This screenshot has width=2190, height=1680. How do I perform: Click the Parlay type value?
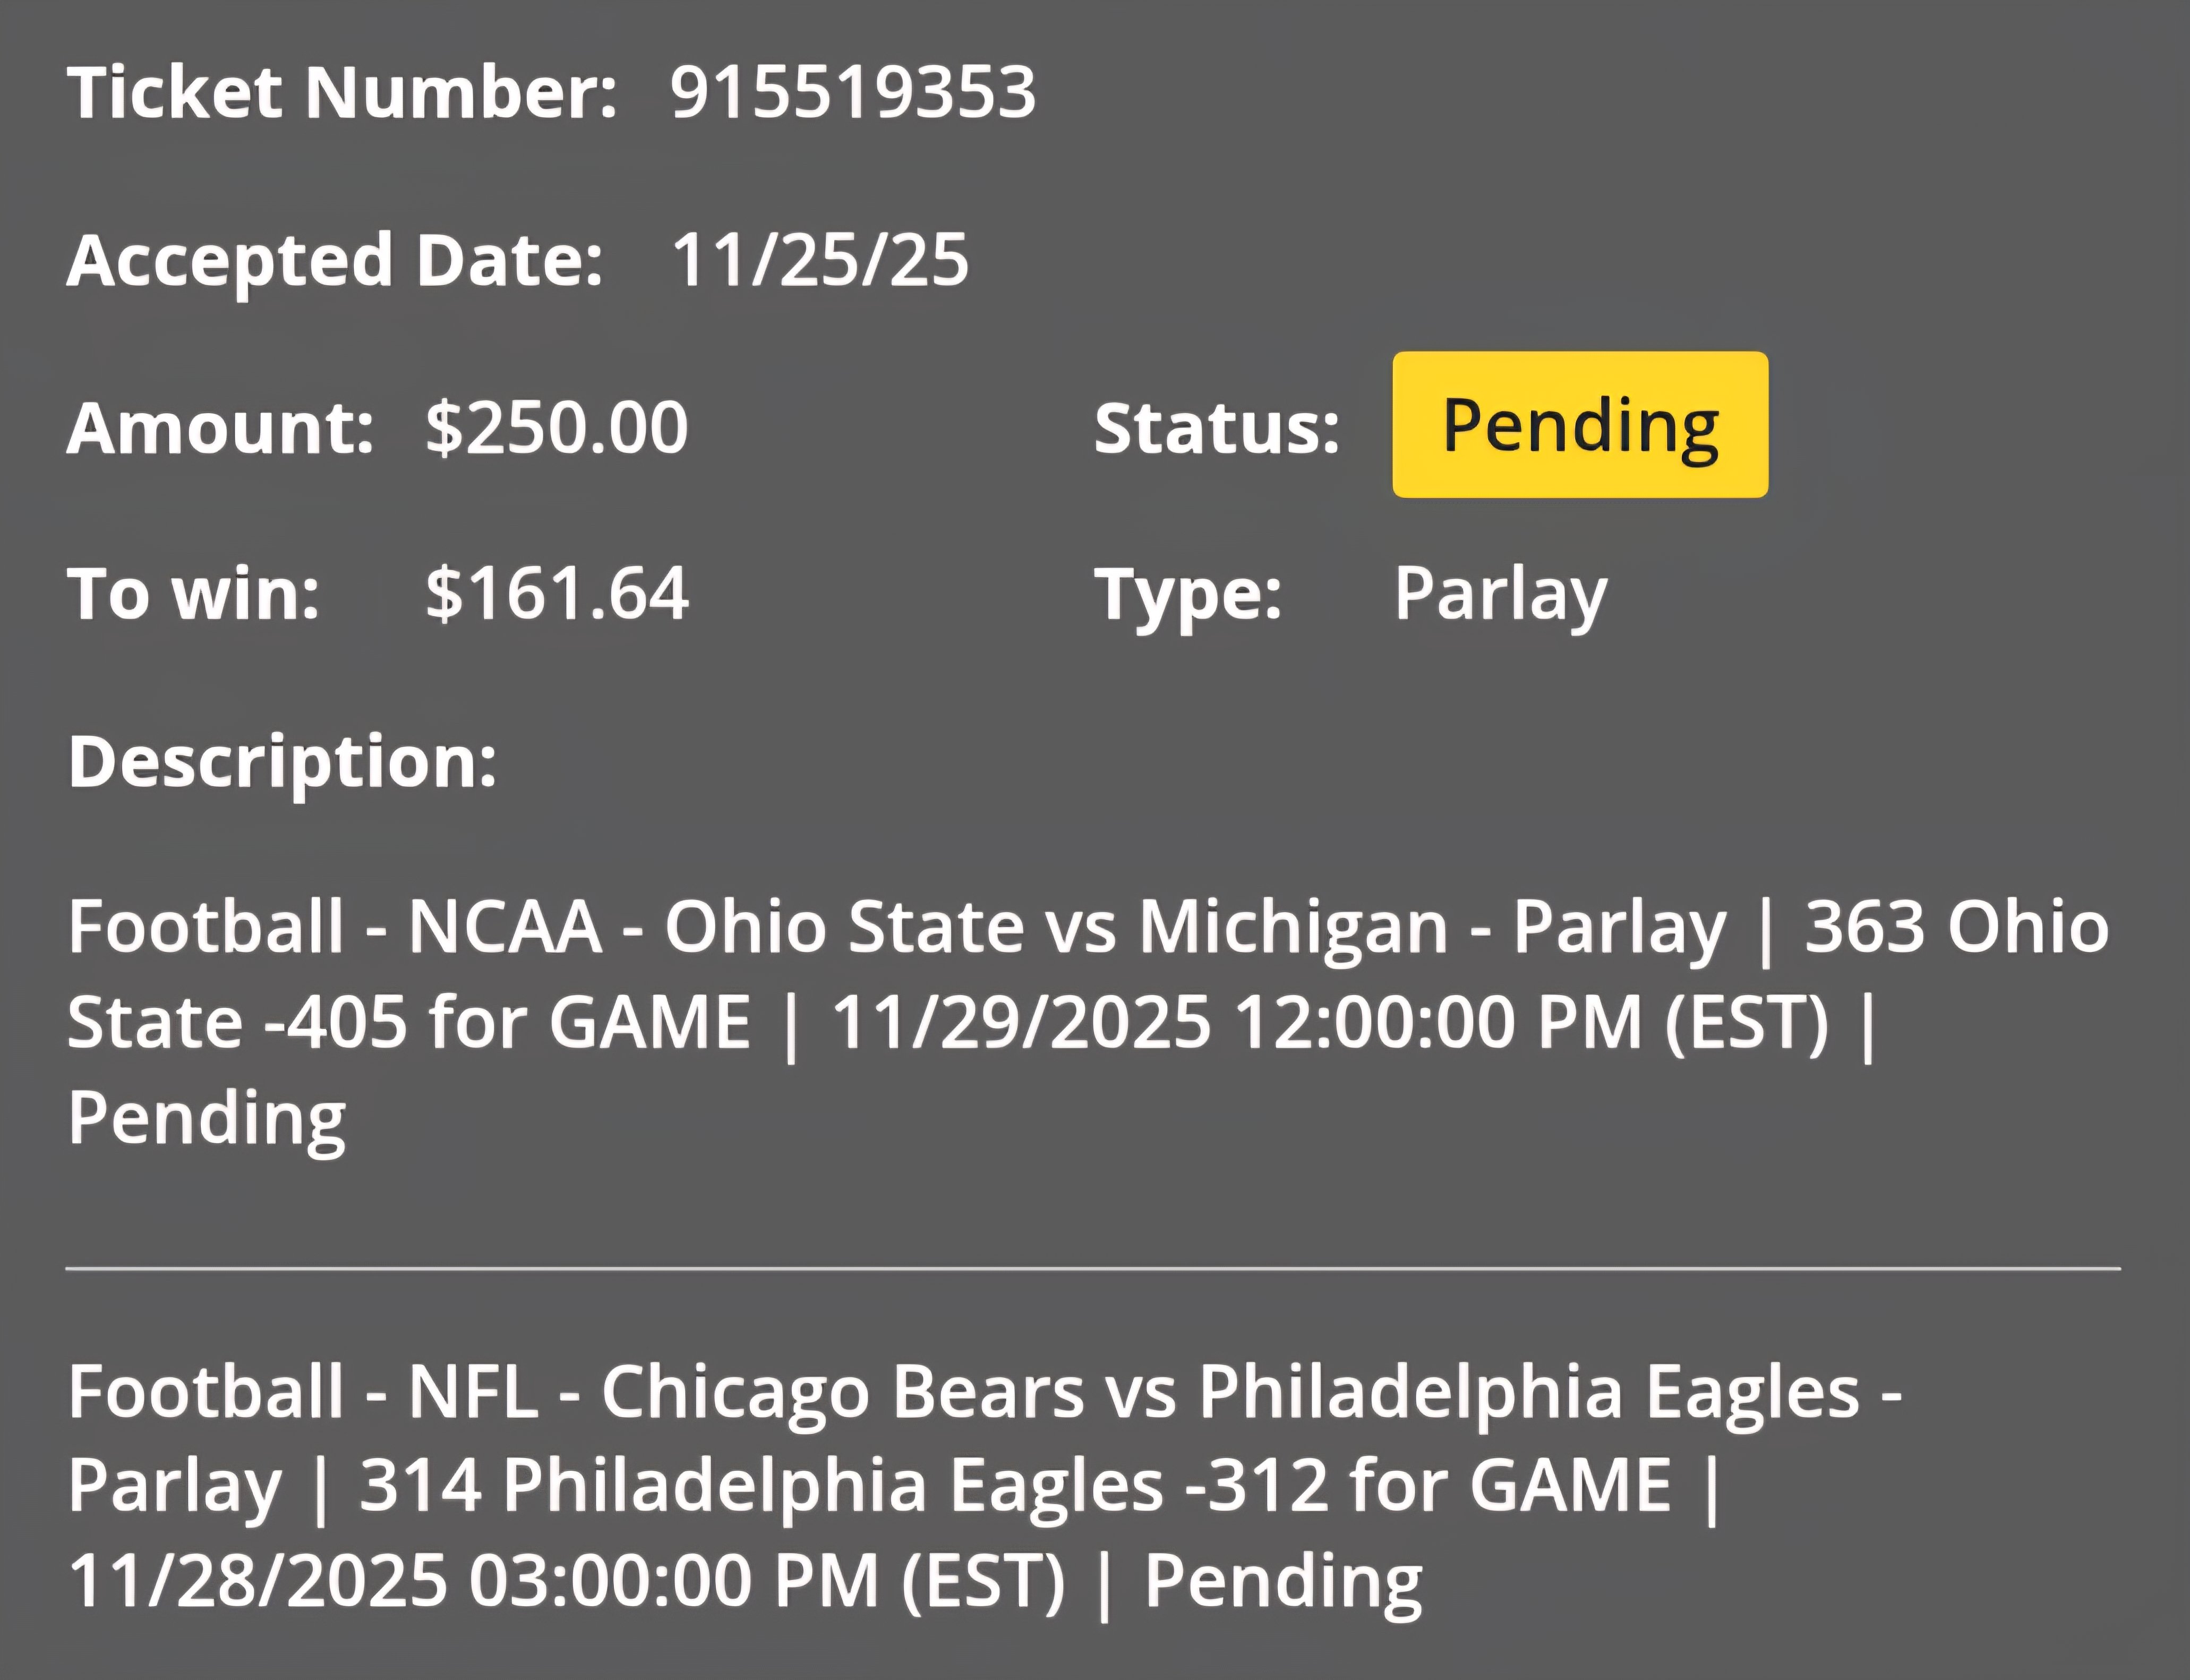(1500, 594)
